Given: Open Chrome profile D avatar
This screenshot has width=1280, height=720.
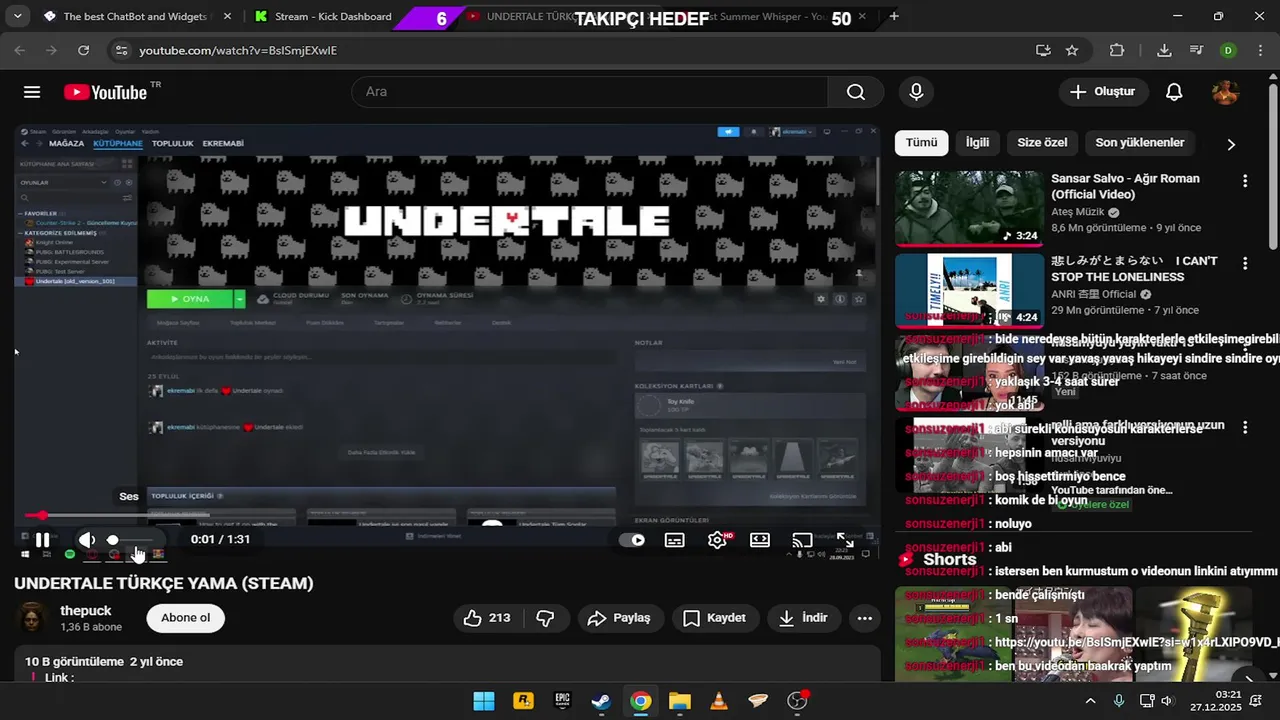Looking at the screenshot, I should coord(1228,50).
